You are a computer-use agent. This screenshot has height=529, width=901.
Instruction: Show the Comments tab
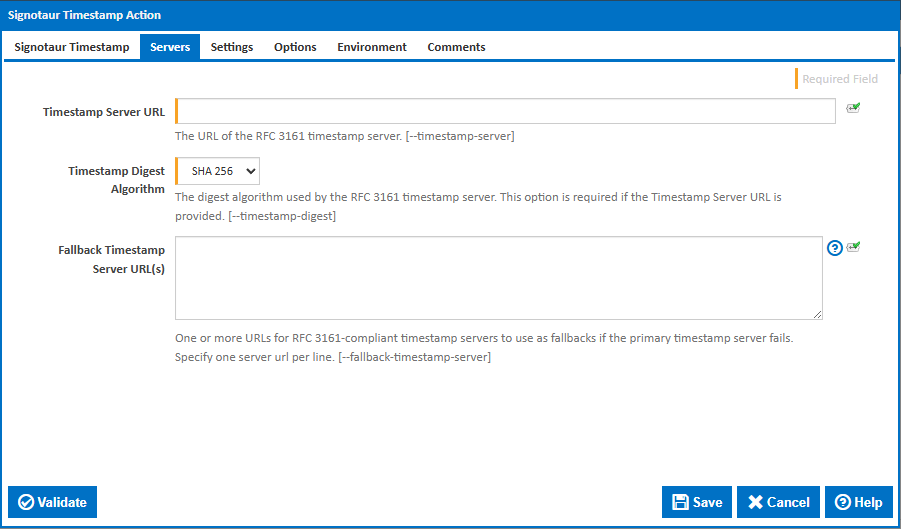[456, 47]
